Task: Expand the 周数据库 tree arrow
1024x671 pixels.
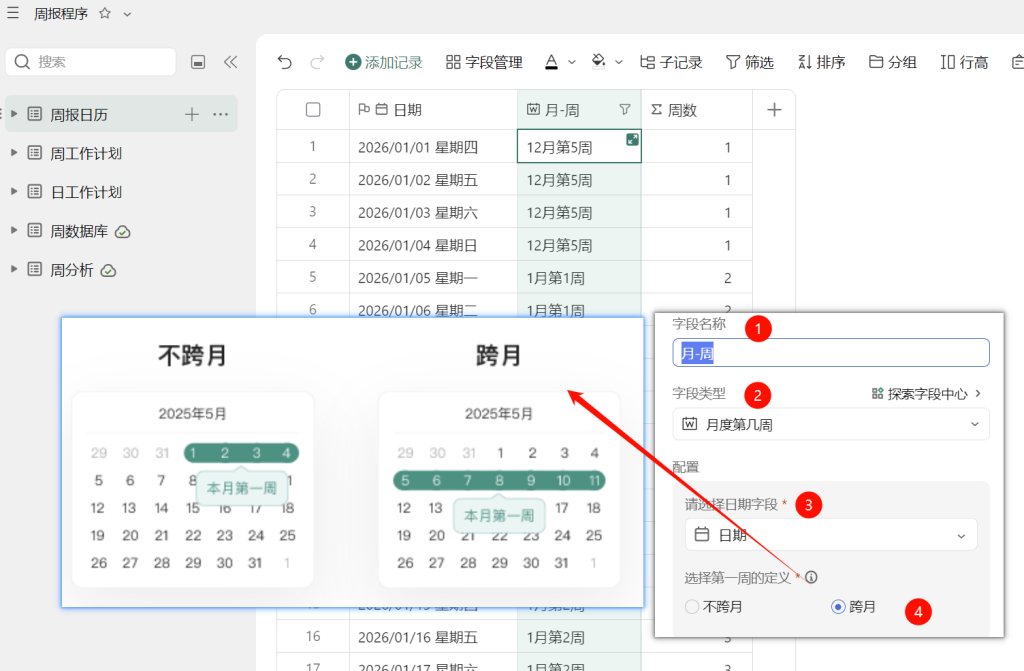Action: click(x=14, y=230)
